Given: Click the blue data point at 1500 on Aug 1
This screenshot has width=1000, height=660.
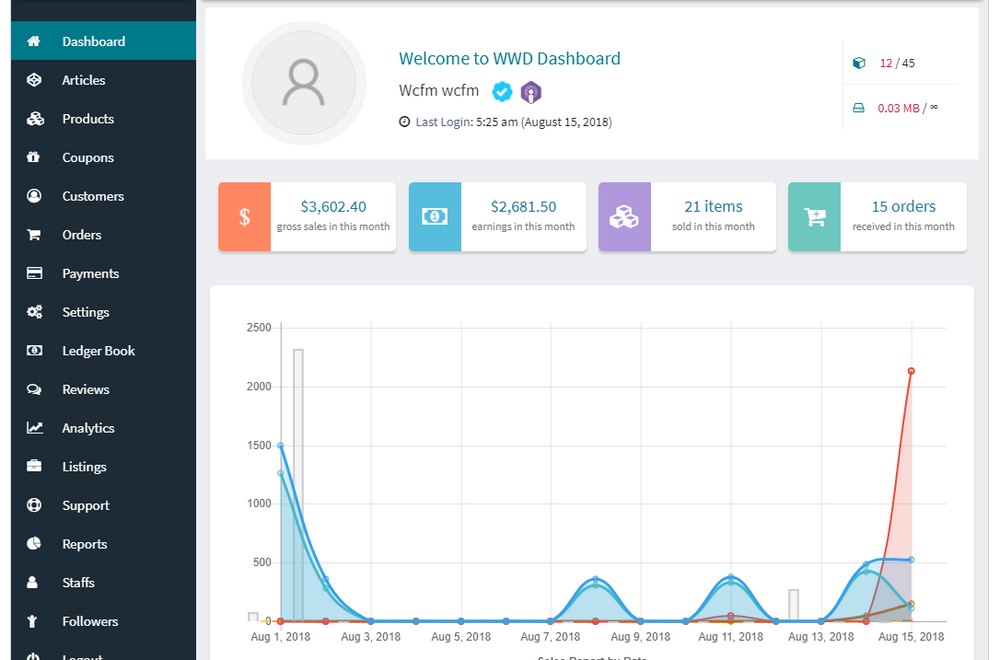Looking at the screenshot, I should click(x=281, y=446).
